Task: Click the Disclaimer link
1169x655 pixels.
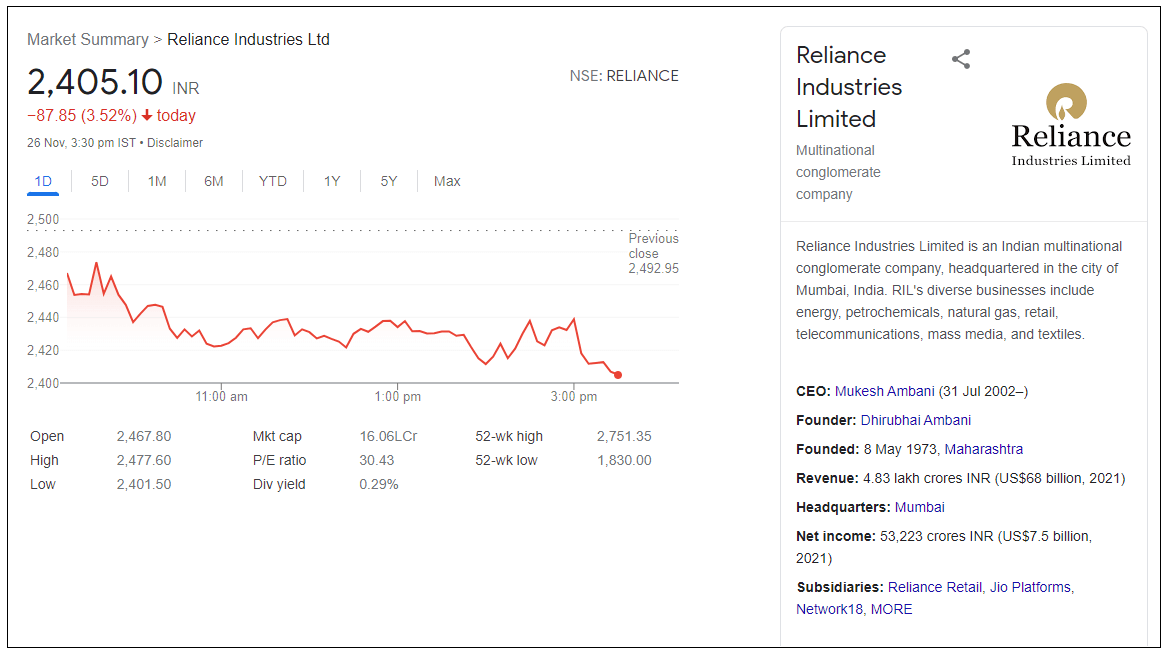Action: pos(175,143)
